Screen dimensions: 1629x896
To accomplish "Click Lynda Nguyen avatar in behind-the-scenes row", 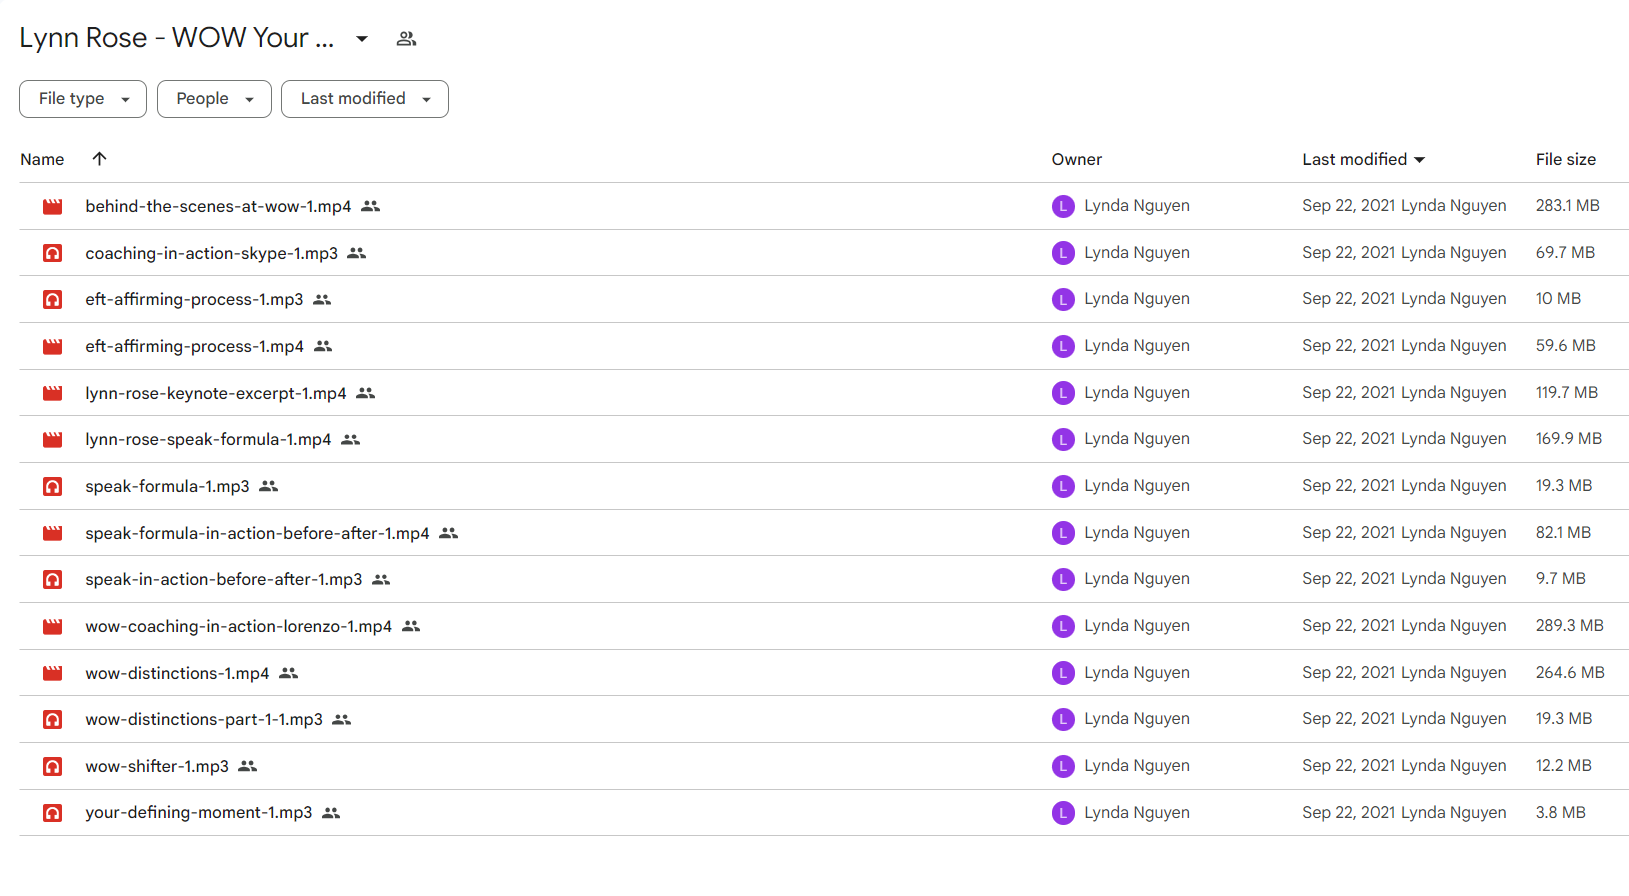I will (1063, 206).
